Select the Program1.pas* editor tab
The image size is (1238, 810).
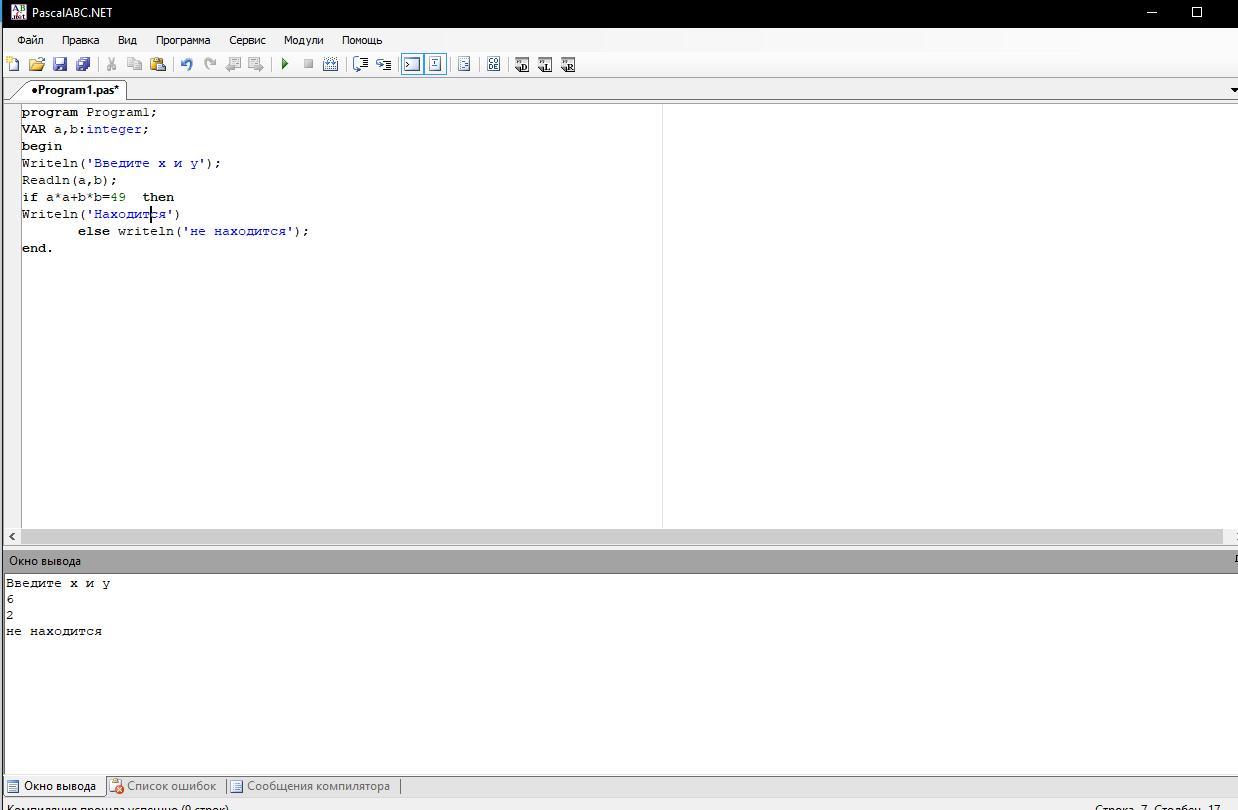[74, 90]
